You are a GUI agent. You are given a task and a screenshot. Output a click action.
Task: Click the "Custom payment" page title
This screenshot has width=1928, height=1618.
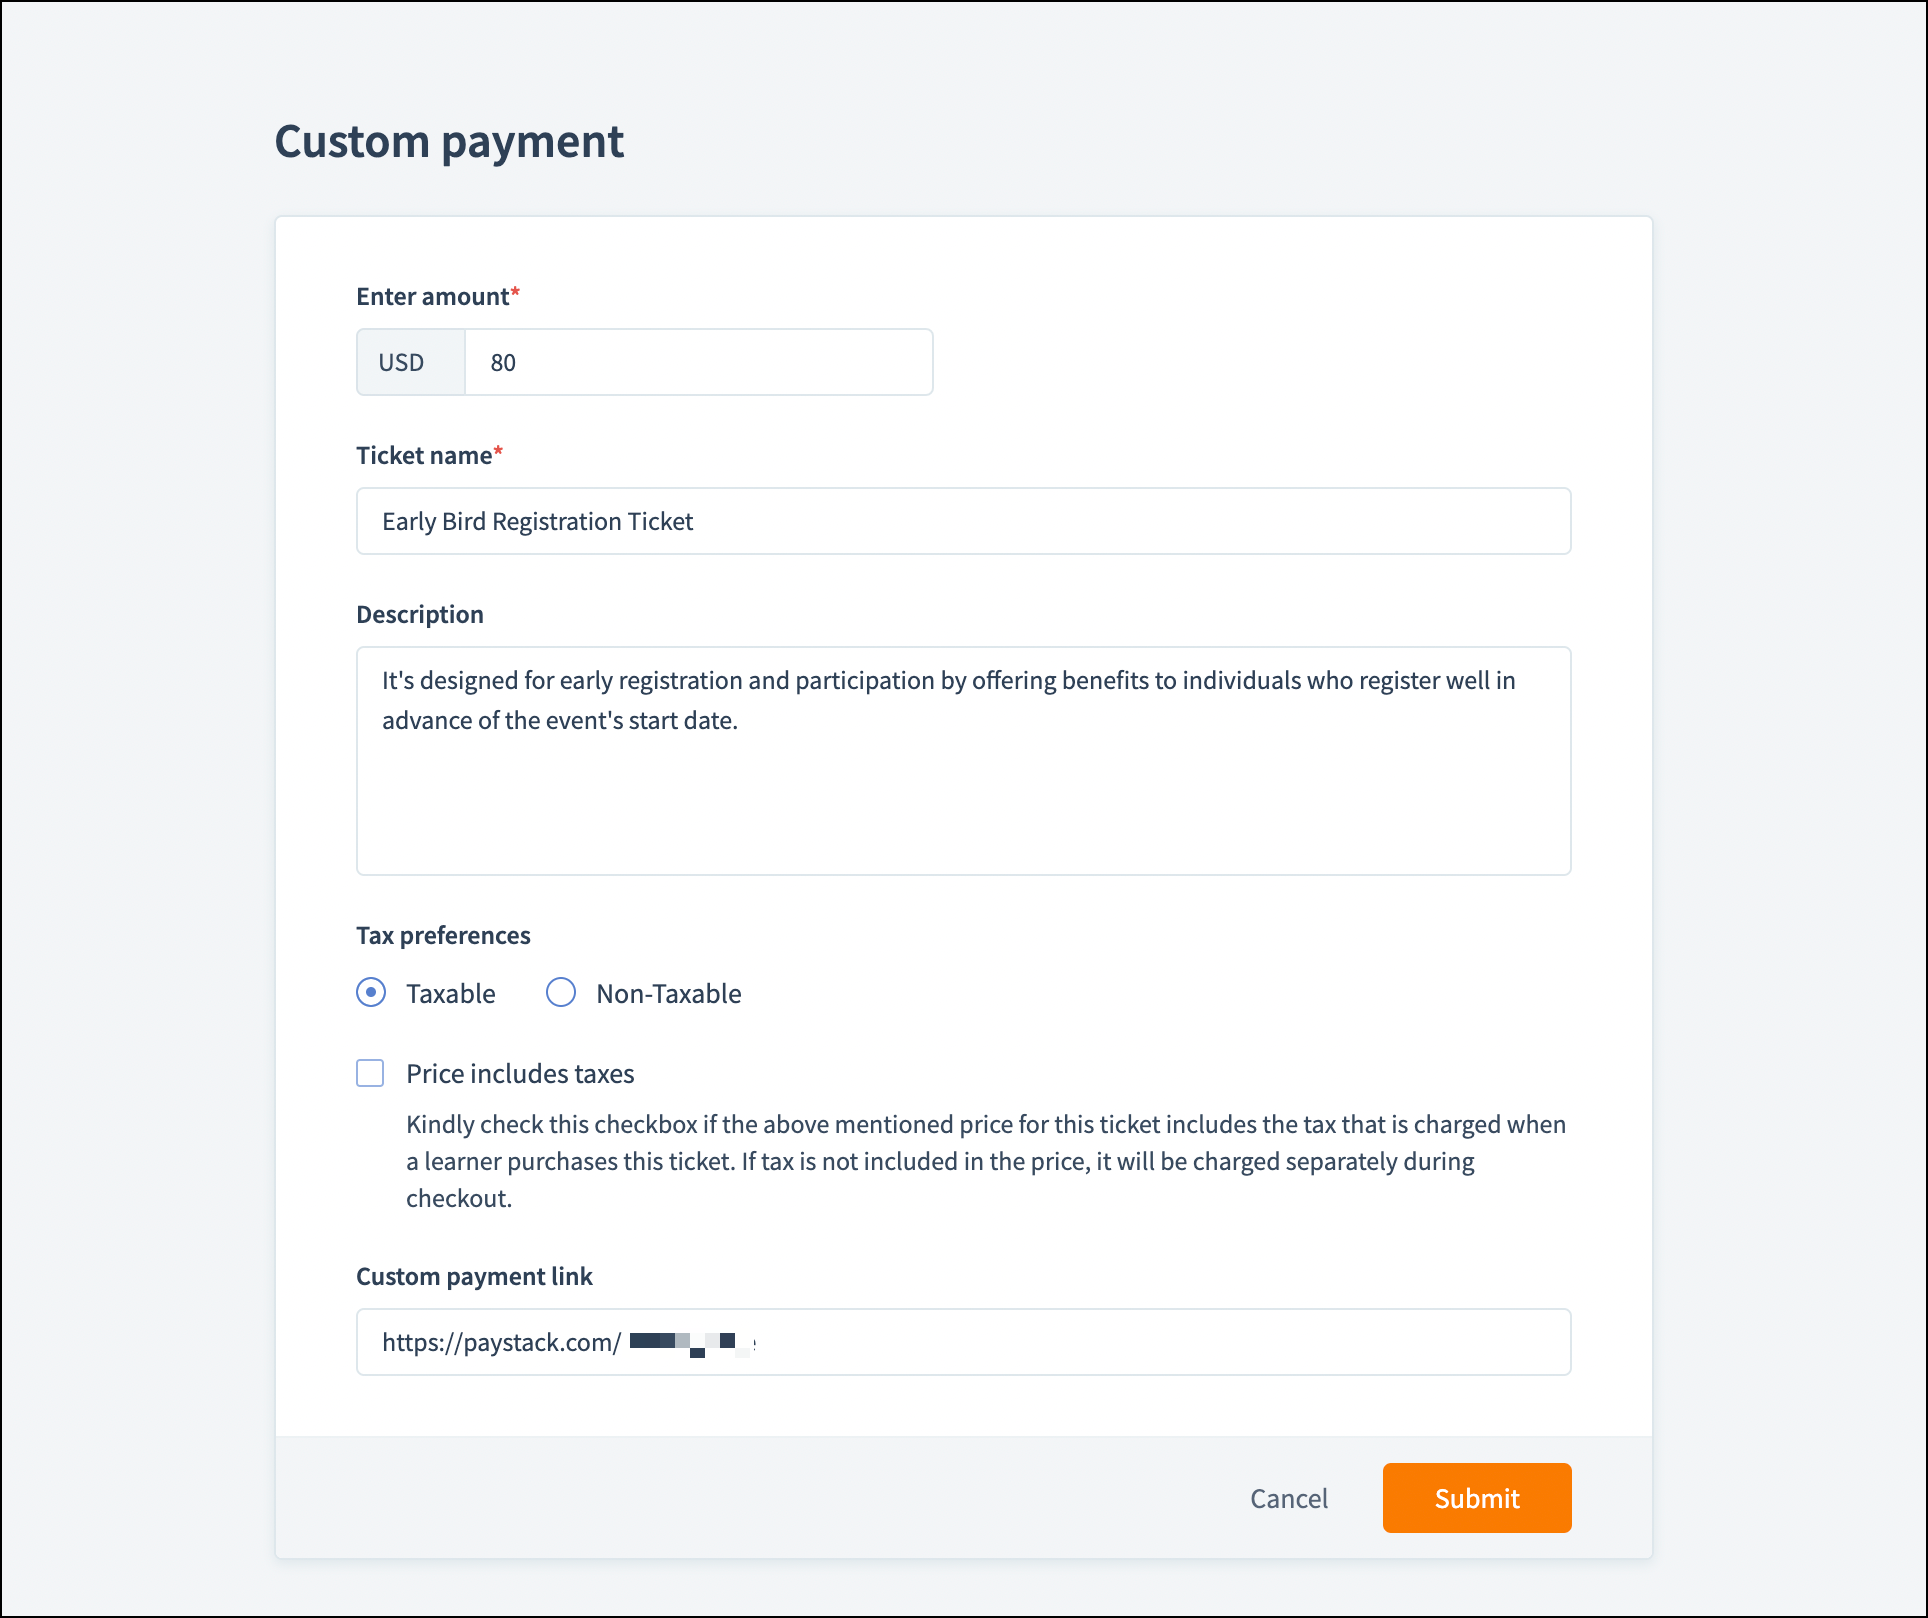point(449,142)
